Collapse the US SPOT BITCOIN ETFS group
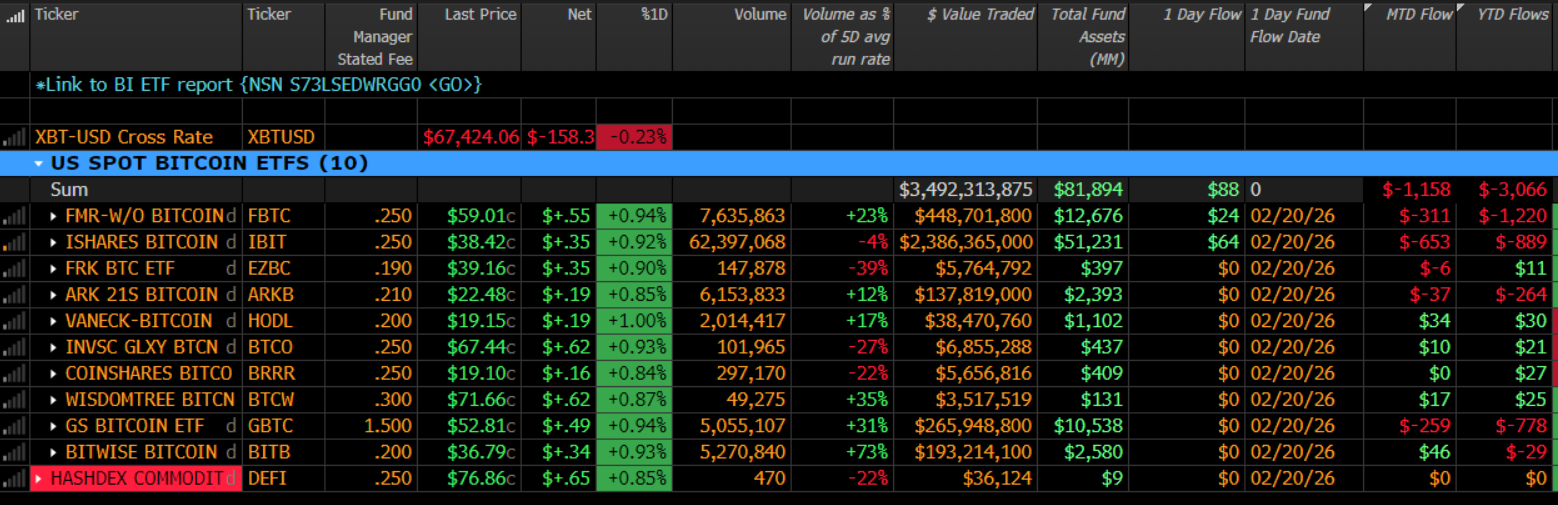This screenshot has width=1558, height=505. click(x=39, y=163)
